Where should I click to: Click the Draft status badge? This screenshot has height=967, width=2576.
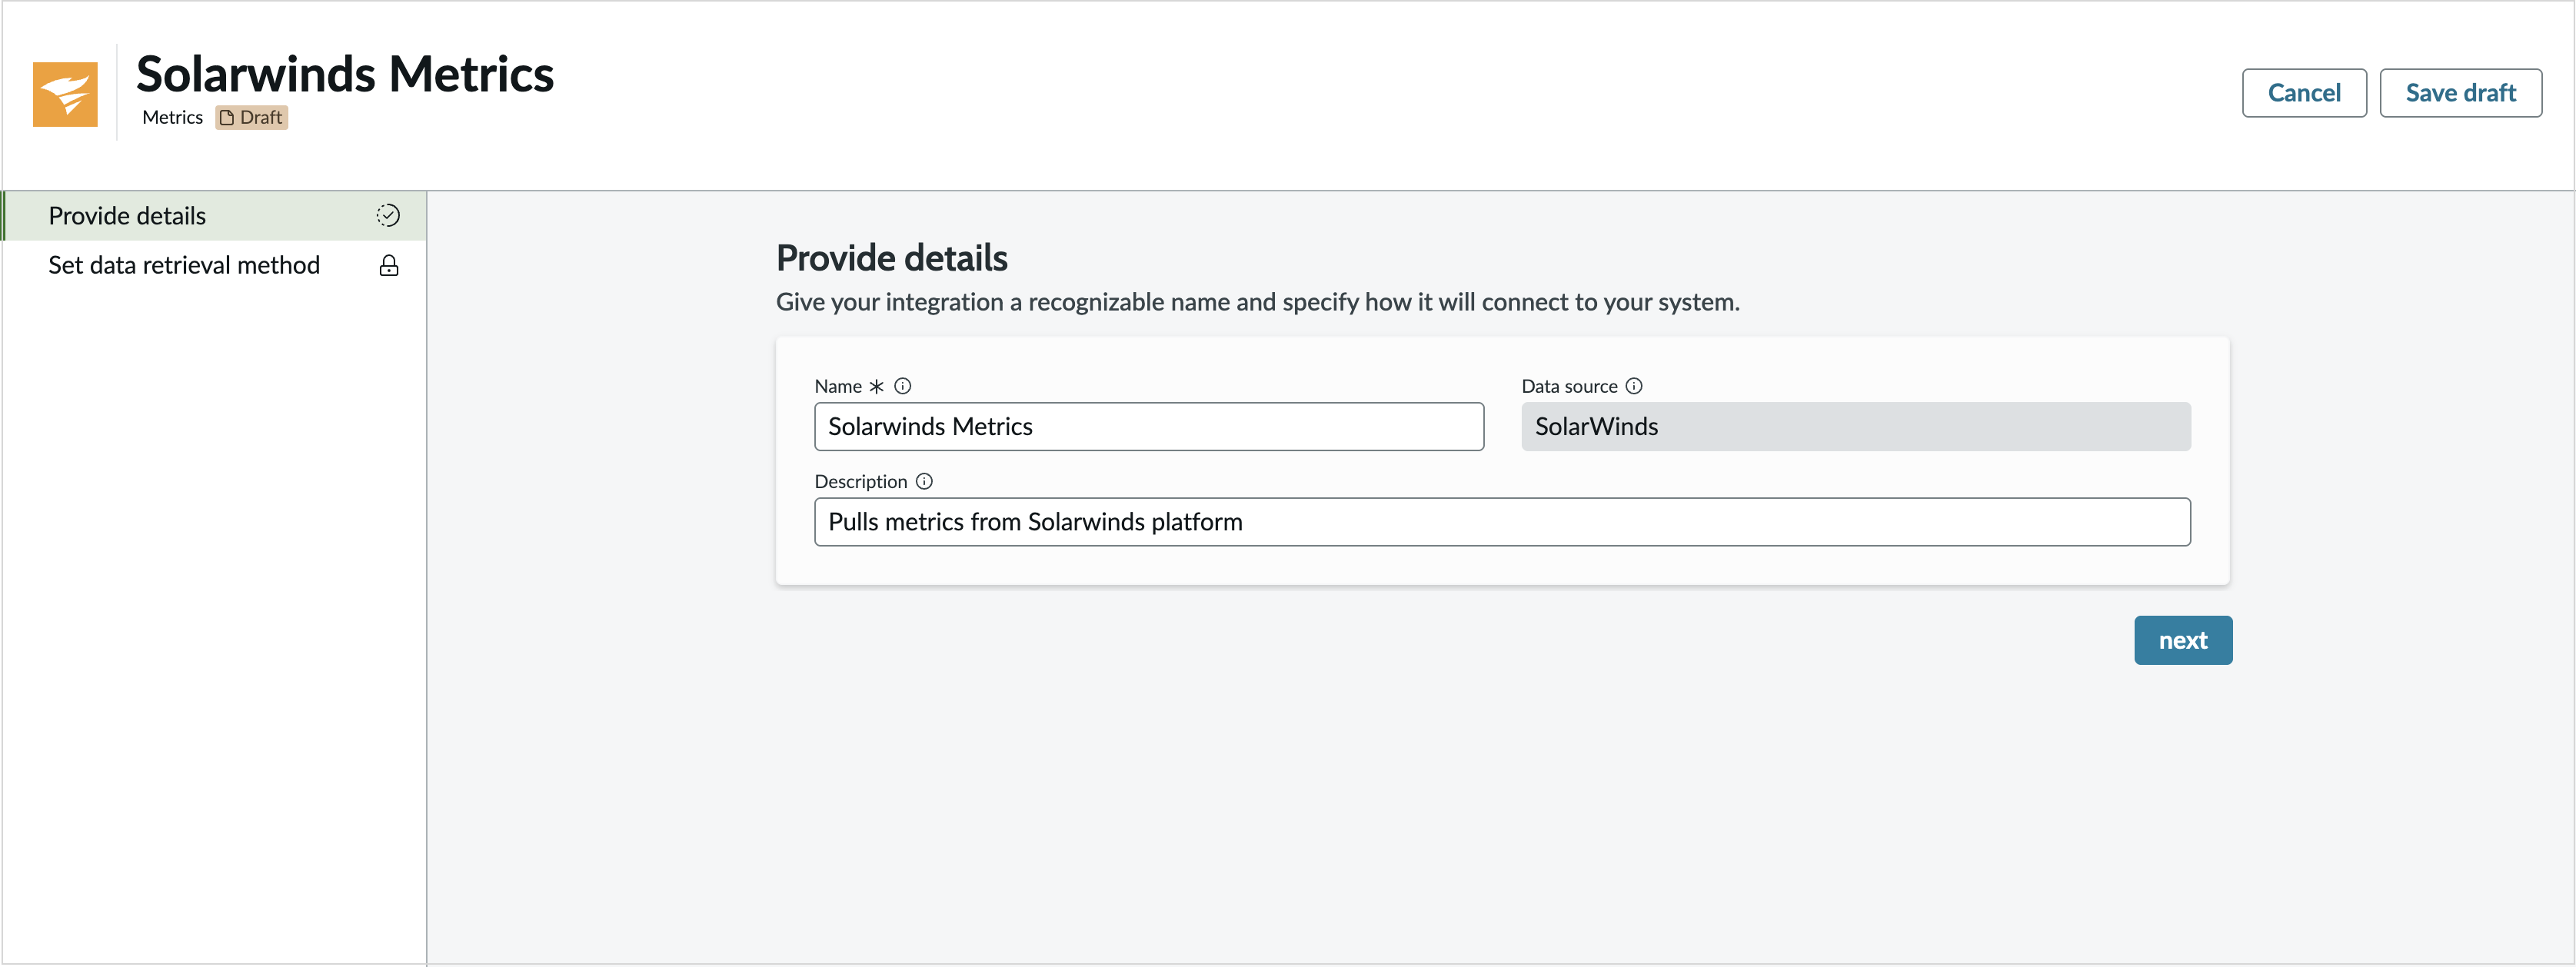click(252, 117)
